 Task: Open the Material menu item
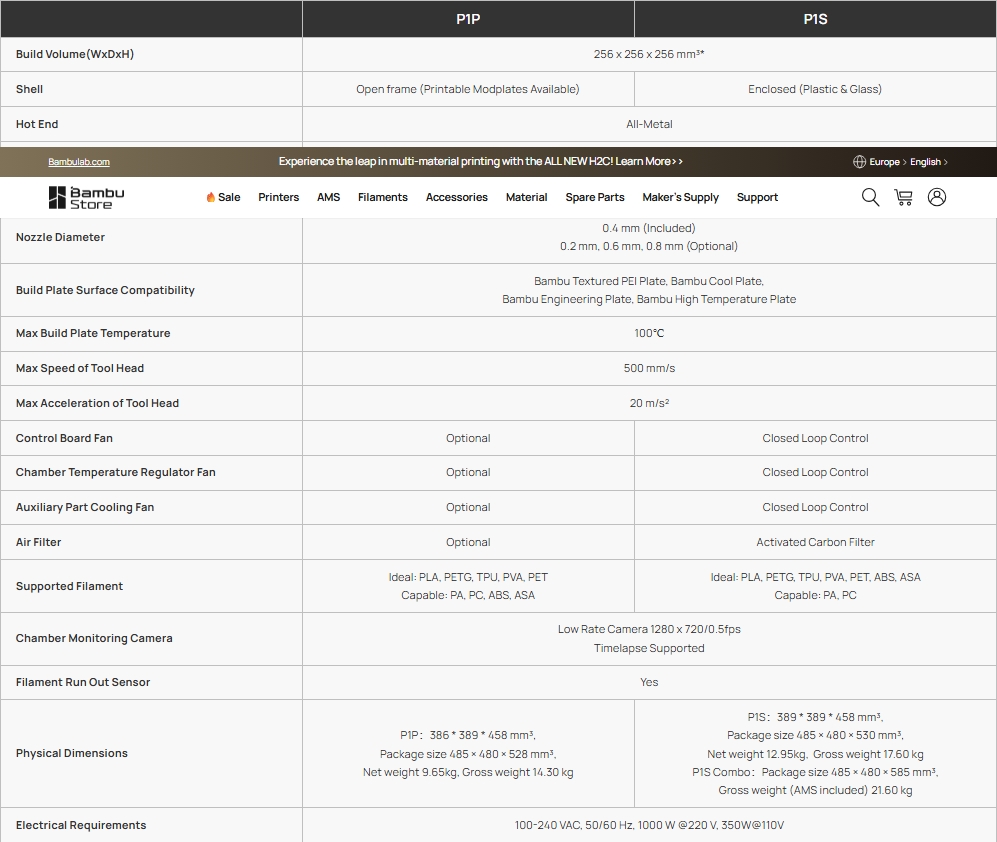(526, 198)
